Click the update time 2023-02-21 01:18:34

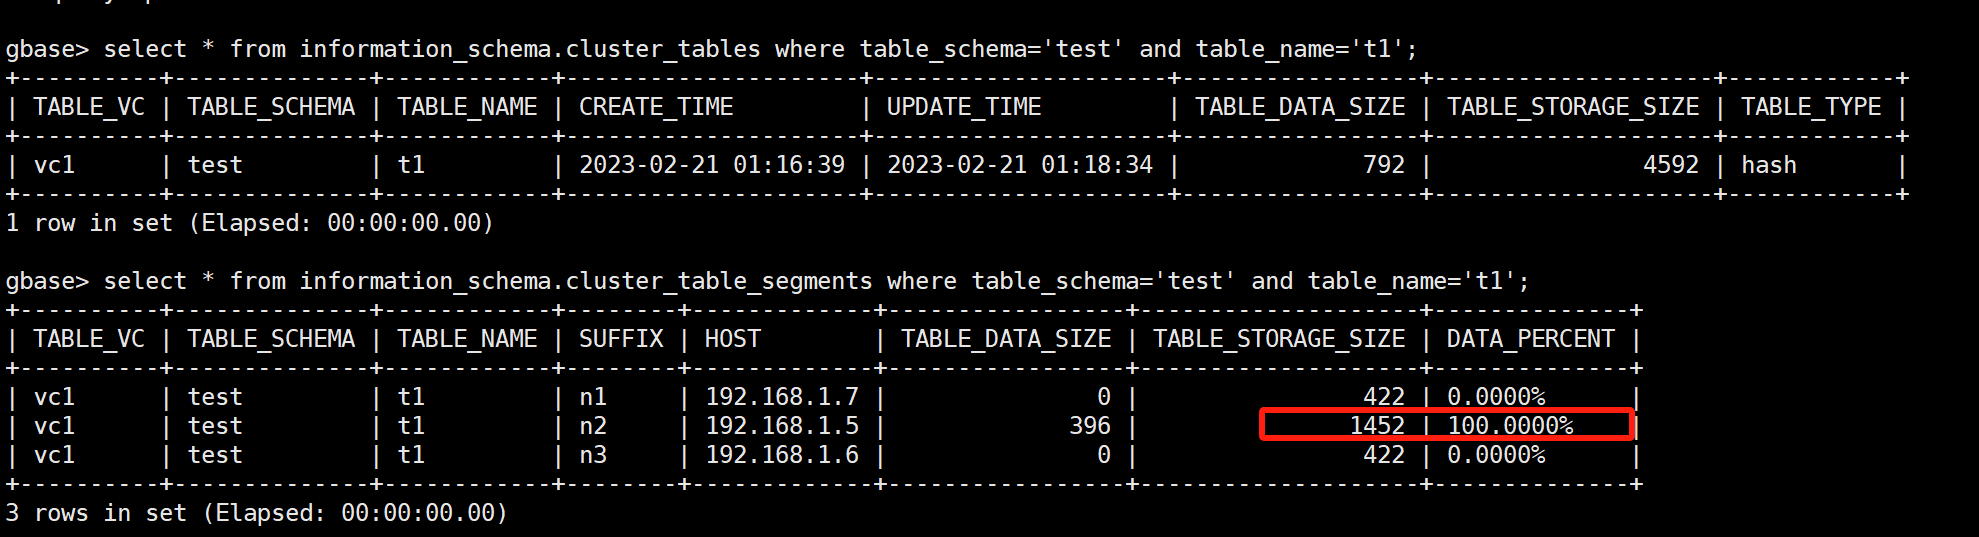pyautogui.click(x=1020, y=165)
